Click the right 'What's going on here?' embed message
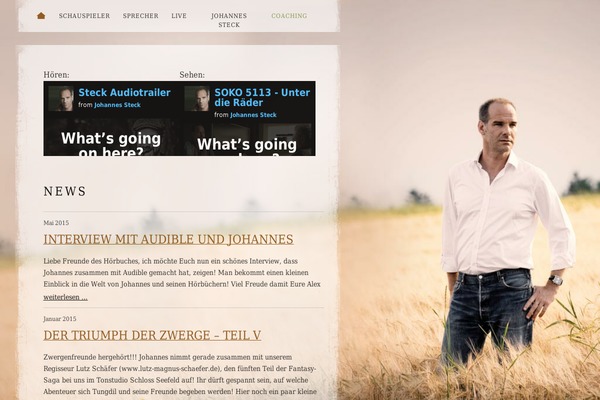 point(247,146)
